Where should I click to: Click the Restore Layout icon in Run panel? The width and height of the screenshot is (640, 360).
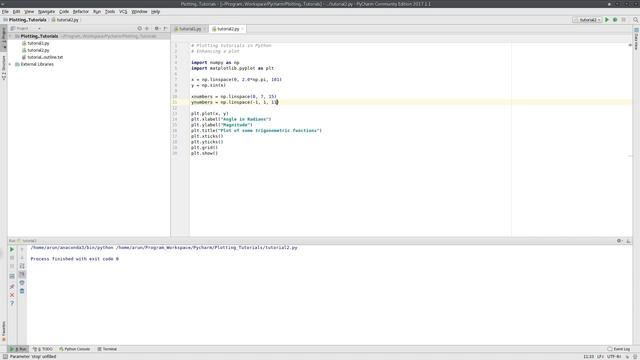click(12, 276)
